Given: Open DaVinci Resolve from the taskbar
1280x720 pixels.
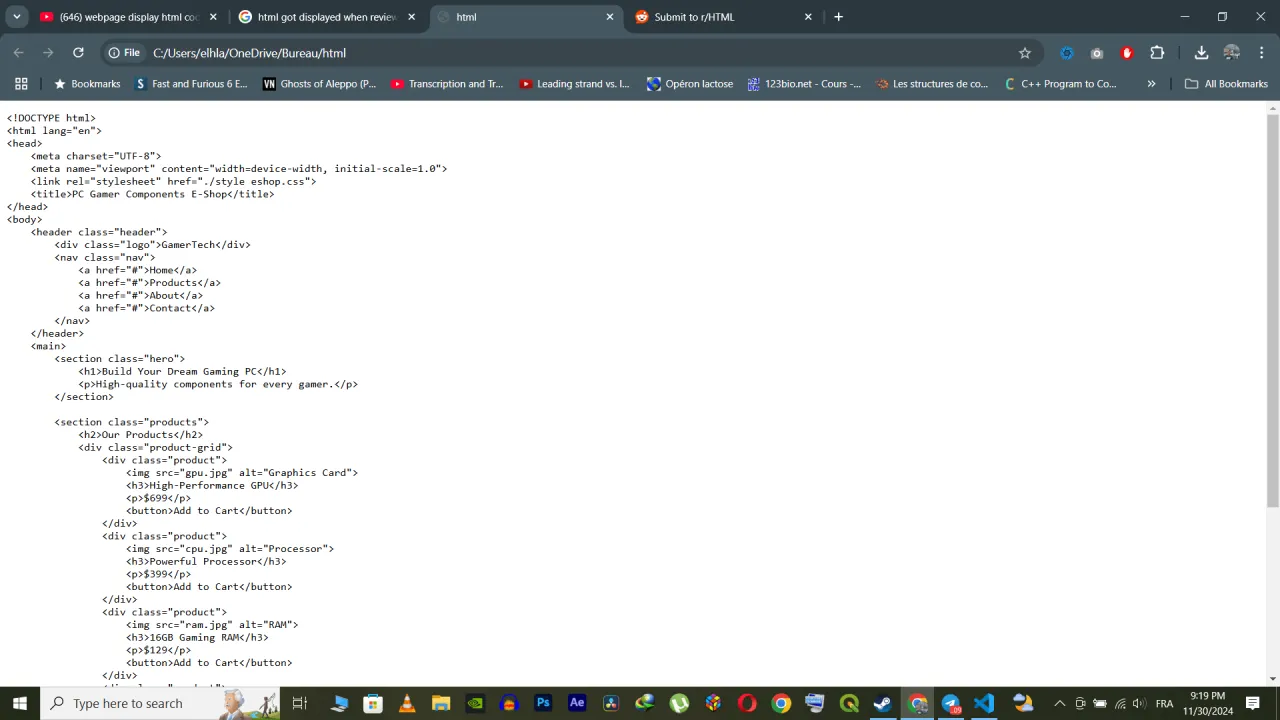Looking at the screenshot, I should click(x=611, y=703).
